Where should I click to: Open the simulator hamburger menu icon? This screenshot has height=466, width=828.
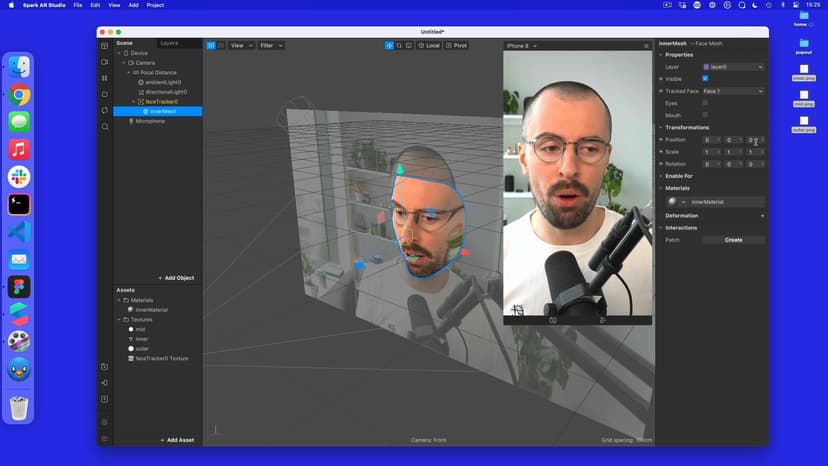(x=646, y=46)
